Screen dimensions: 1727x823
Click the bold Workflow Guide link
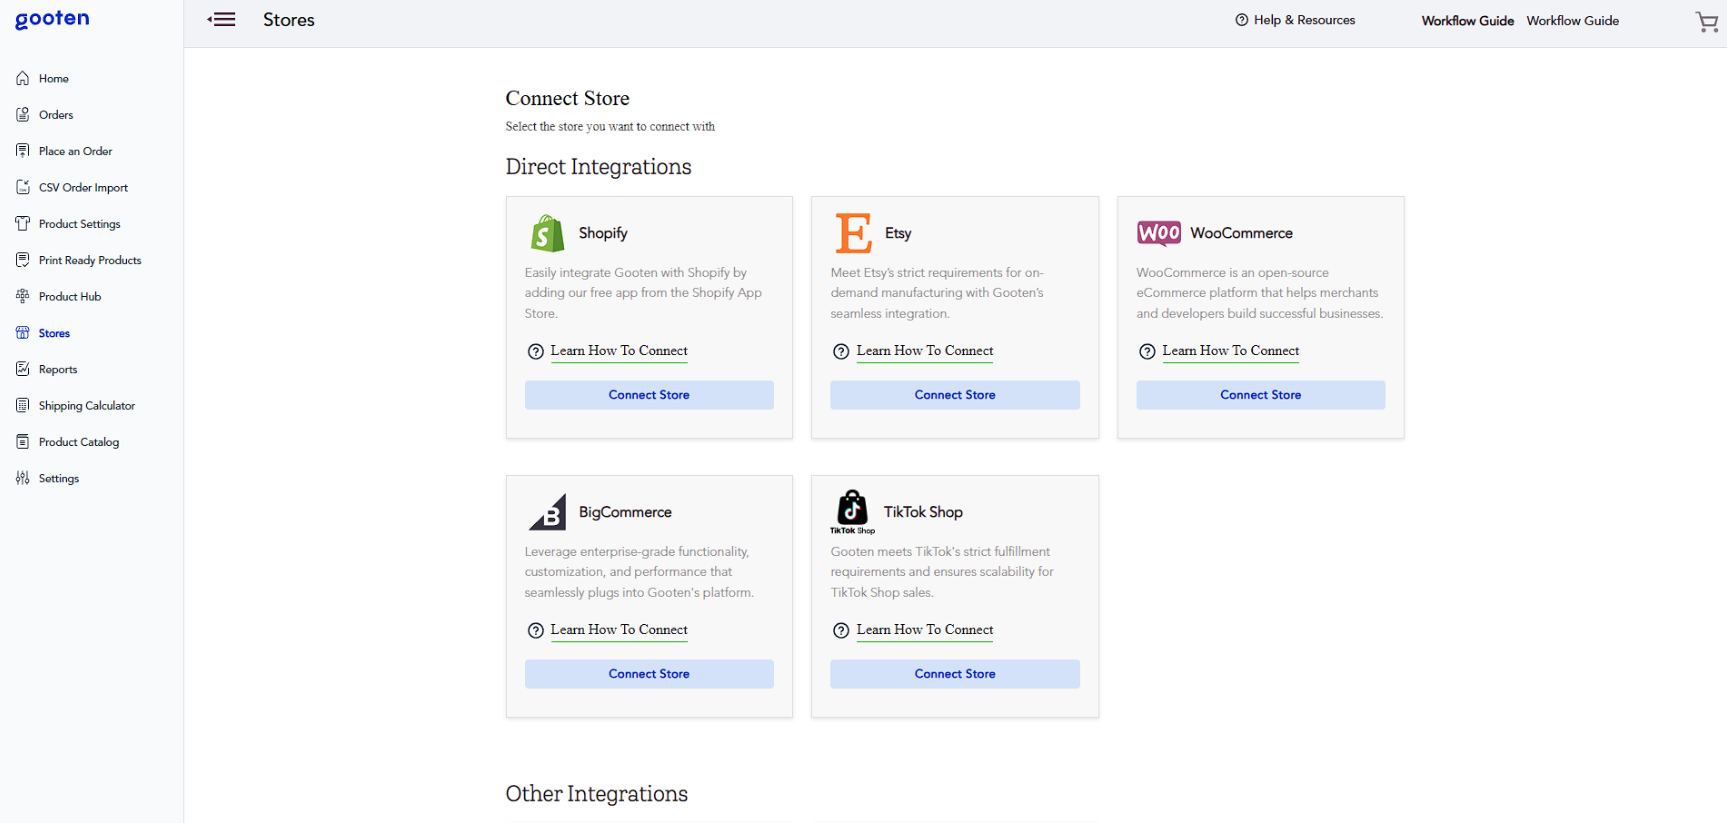click(x=1468, y=21)
